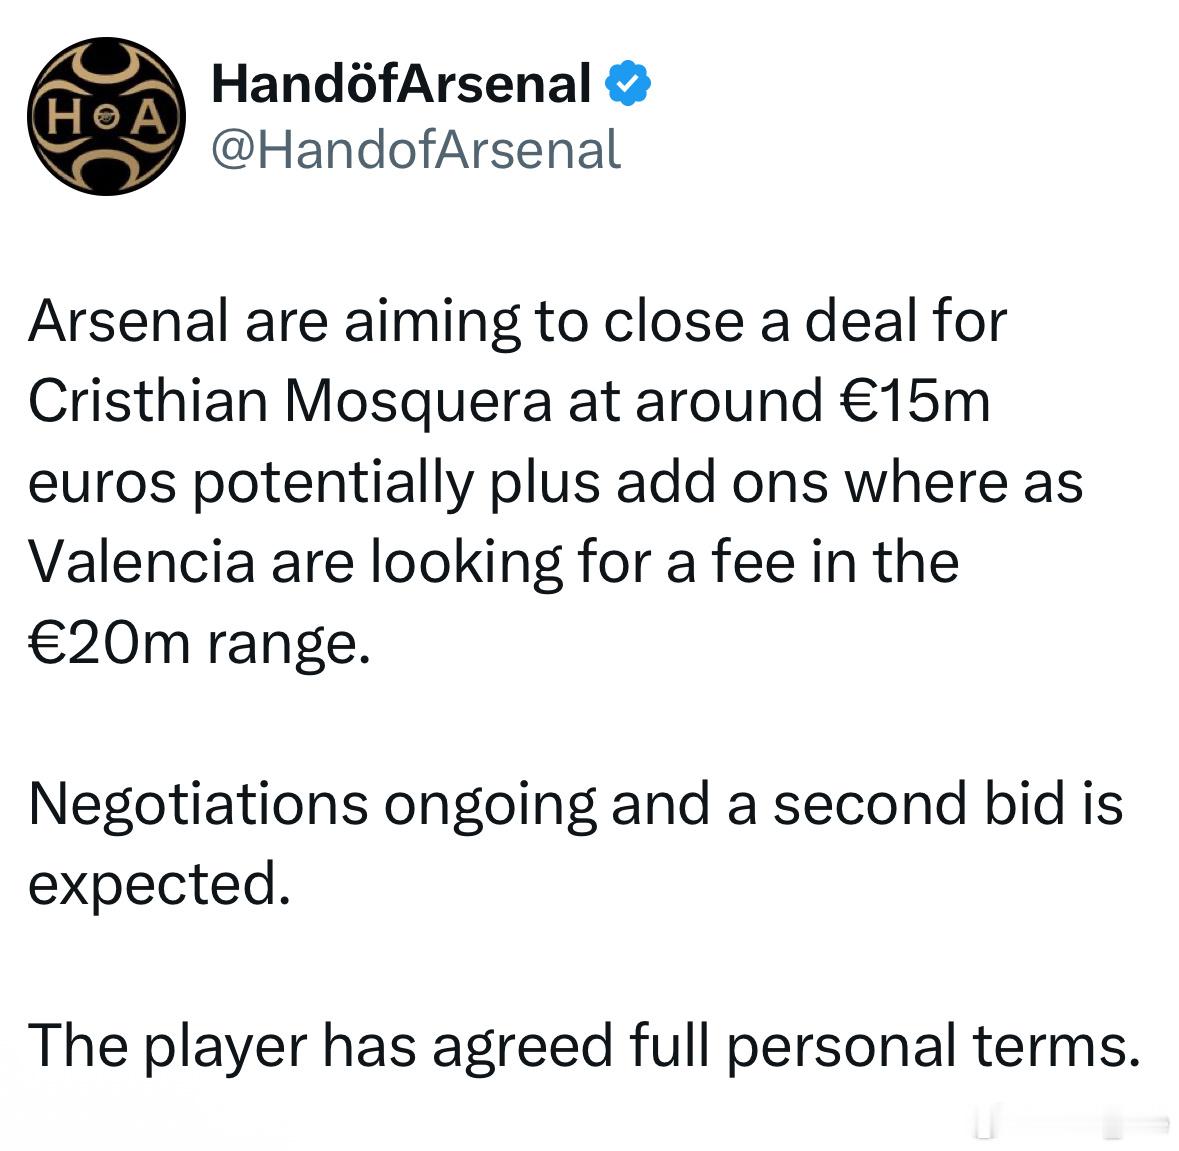1179x1151 pixels.
Task: Click the full personal terms sentence
Action: point(584,1047)
